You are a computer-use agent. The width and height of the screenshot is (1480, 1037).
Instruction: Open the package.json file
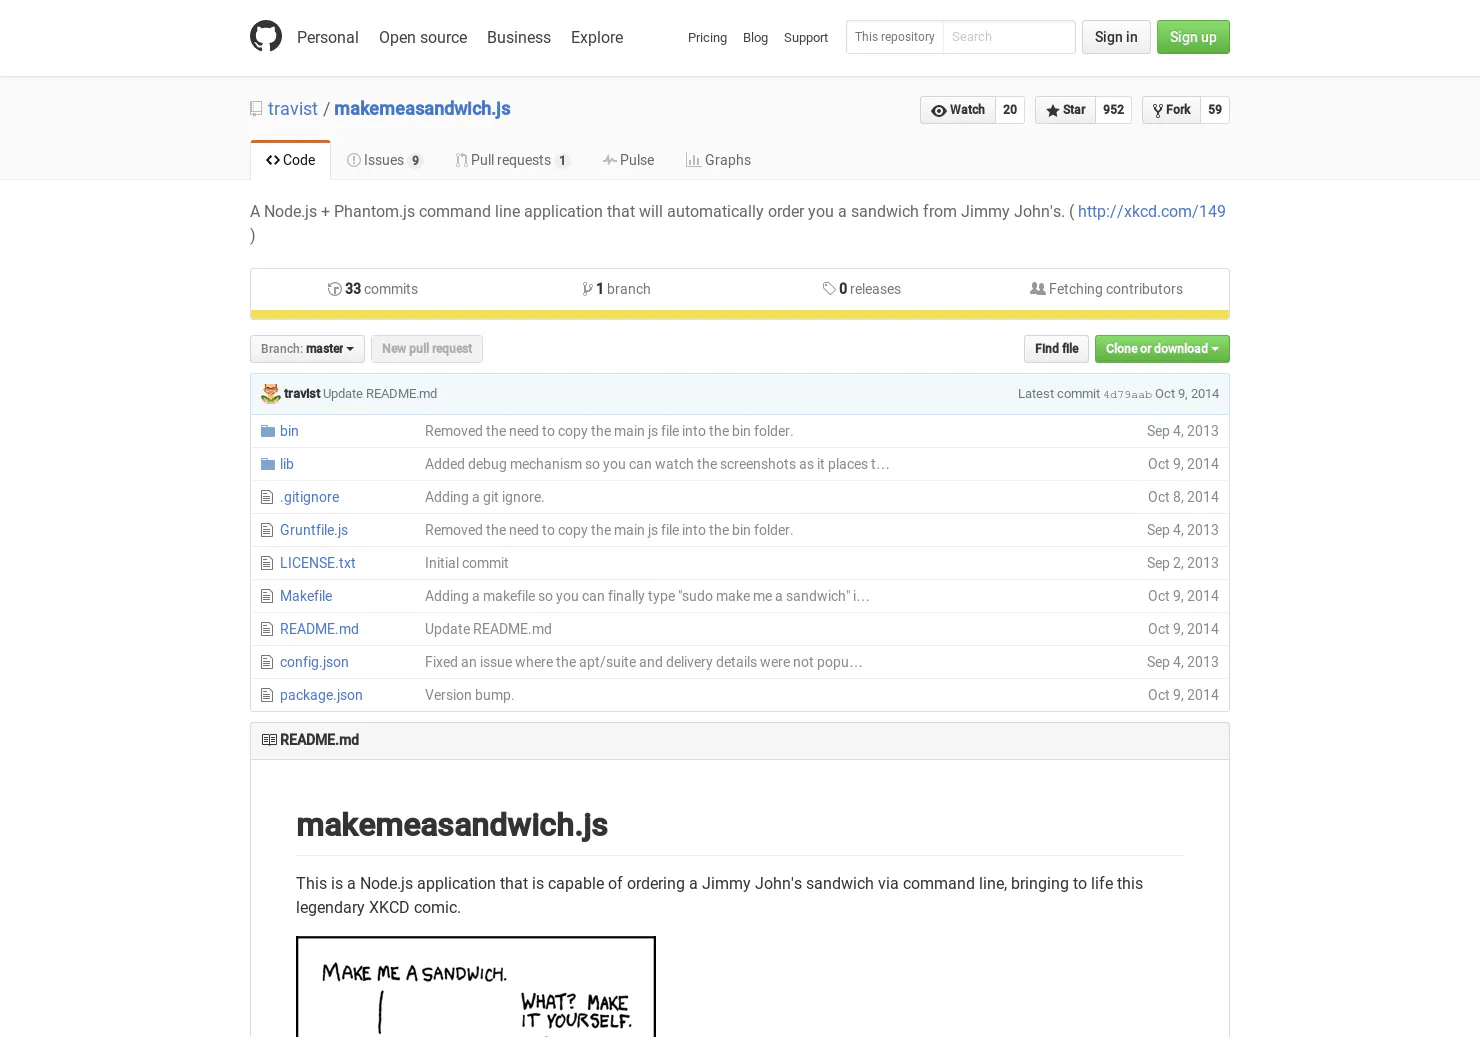pyautogui.click(x=321, y=695)
